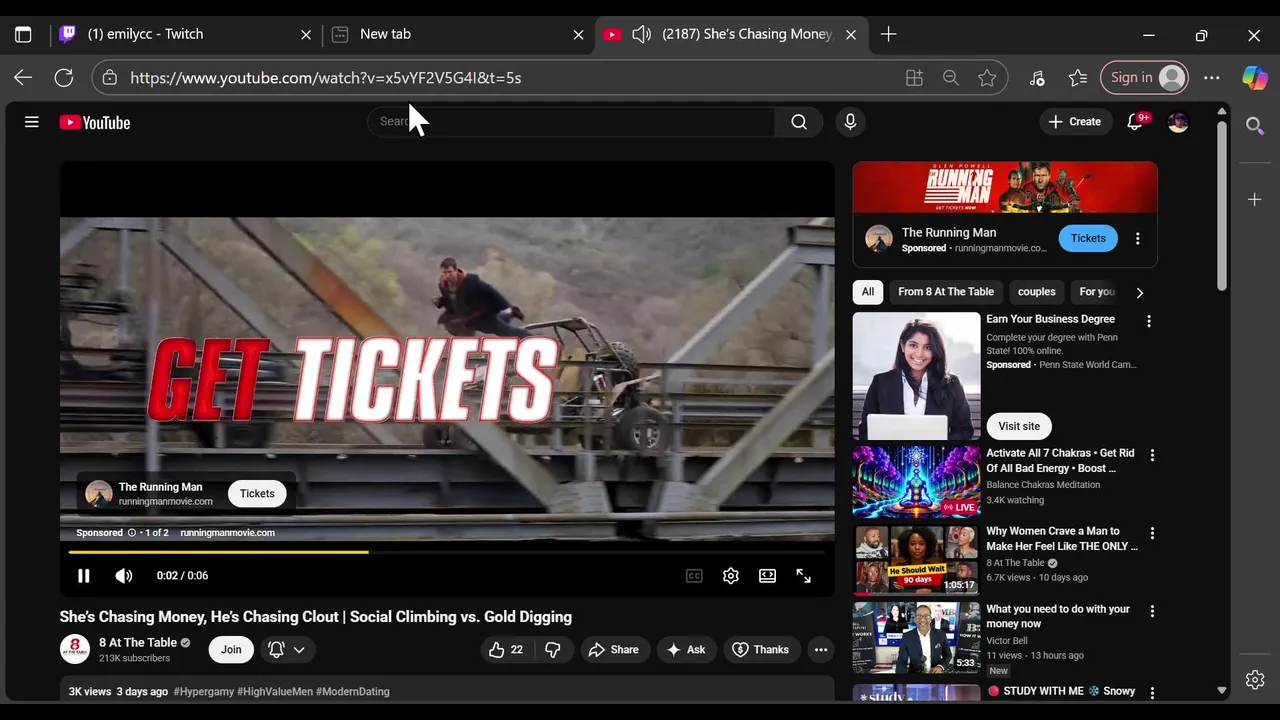Image resolution: width=1280 pixels, height=720 pixels.
Task: Open the He Should Wait 90 days thumbnail
Action: click(916, 560)
